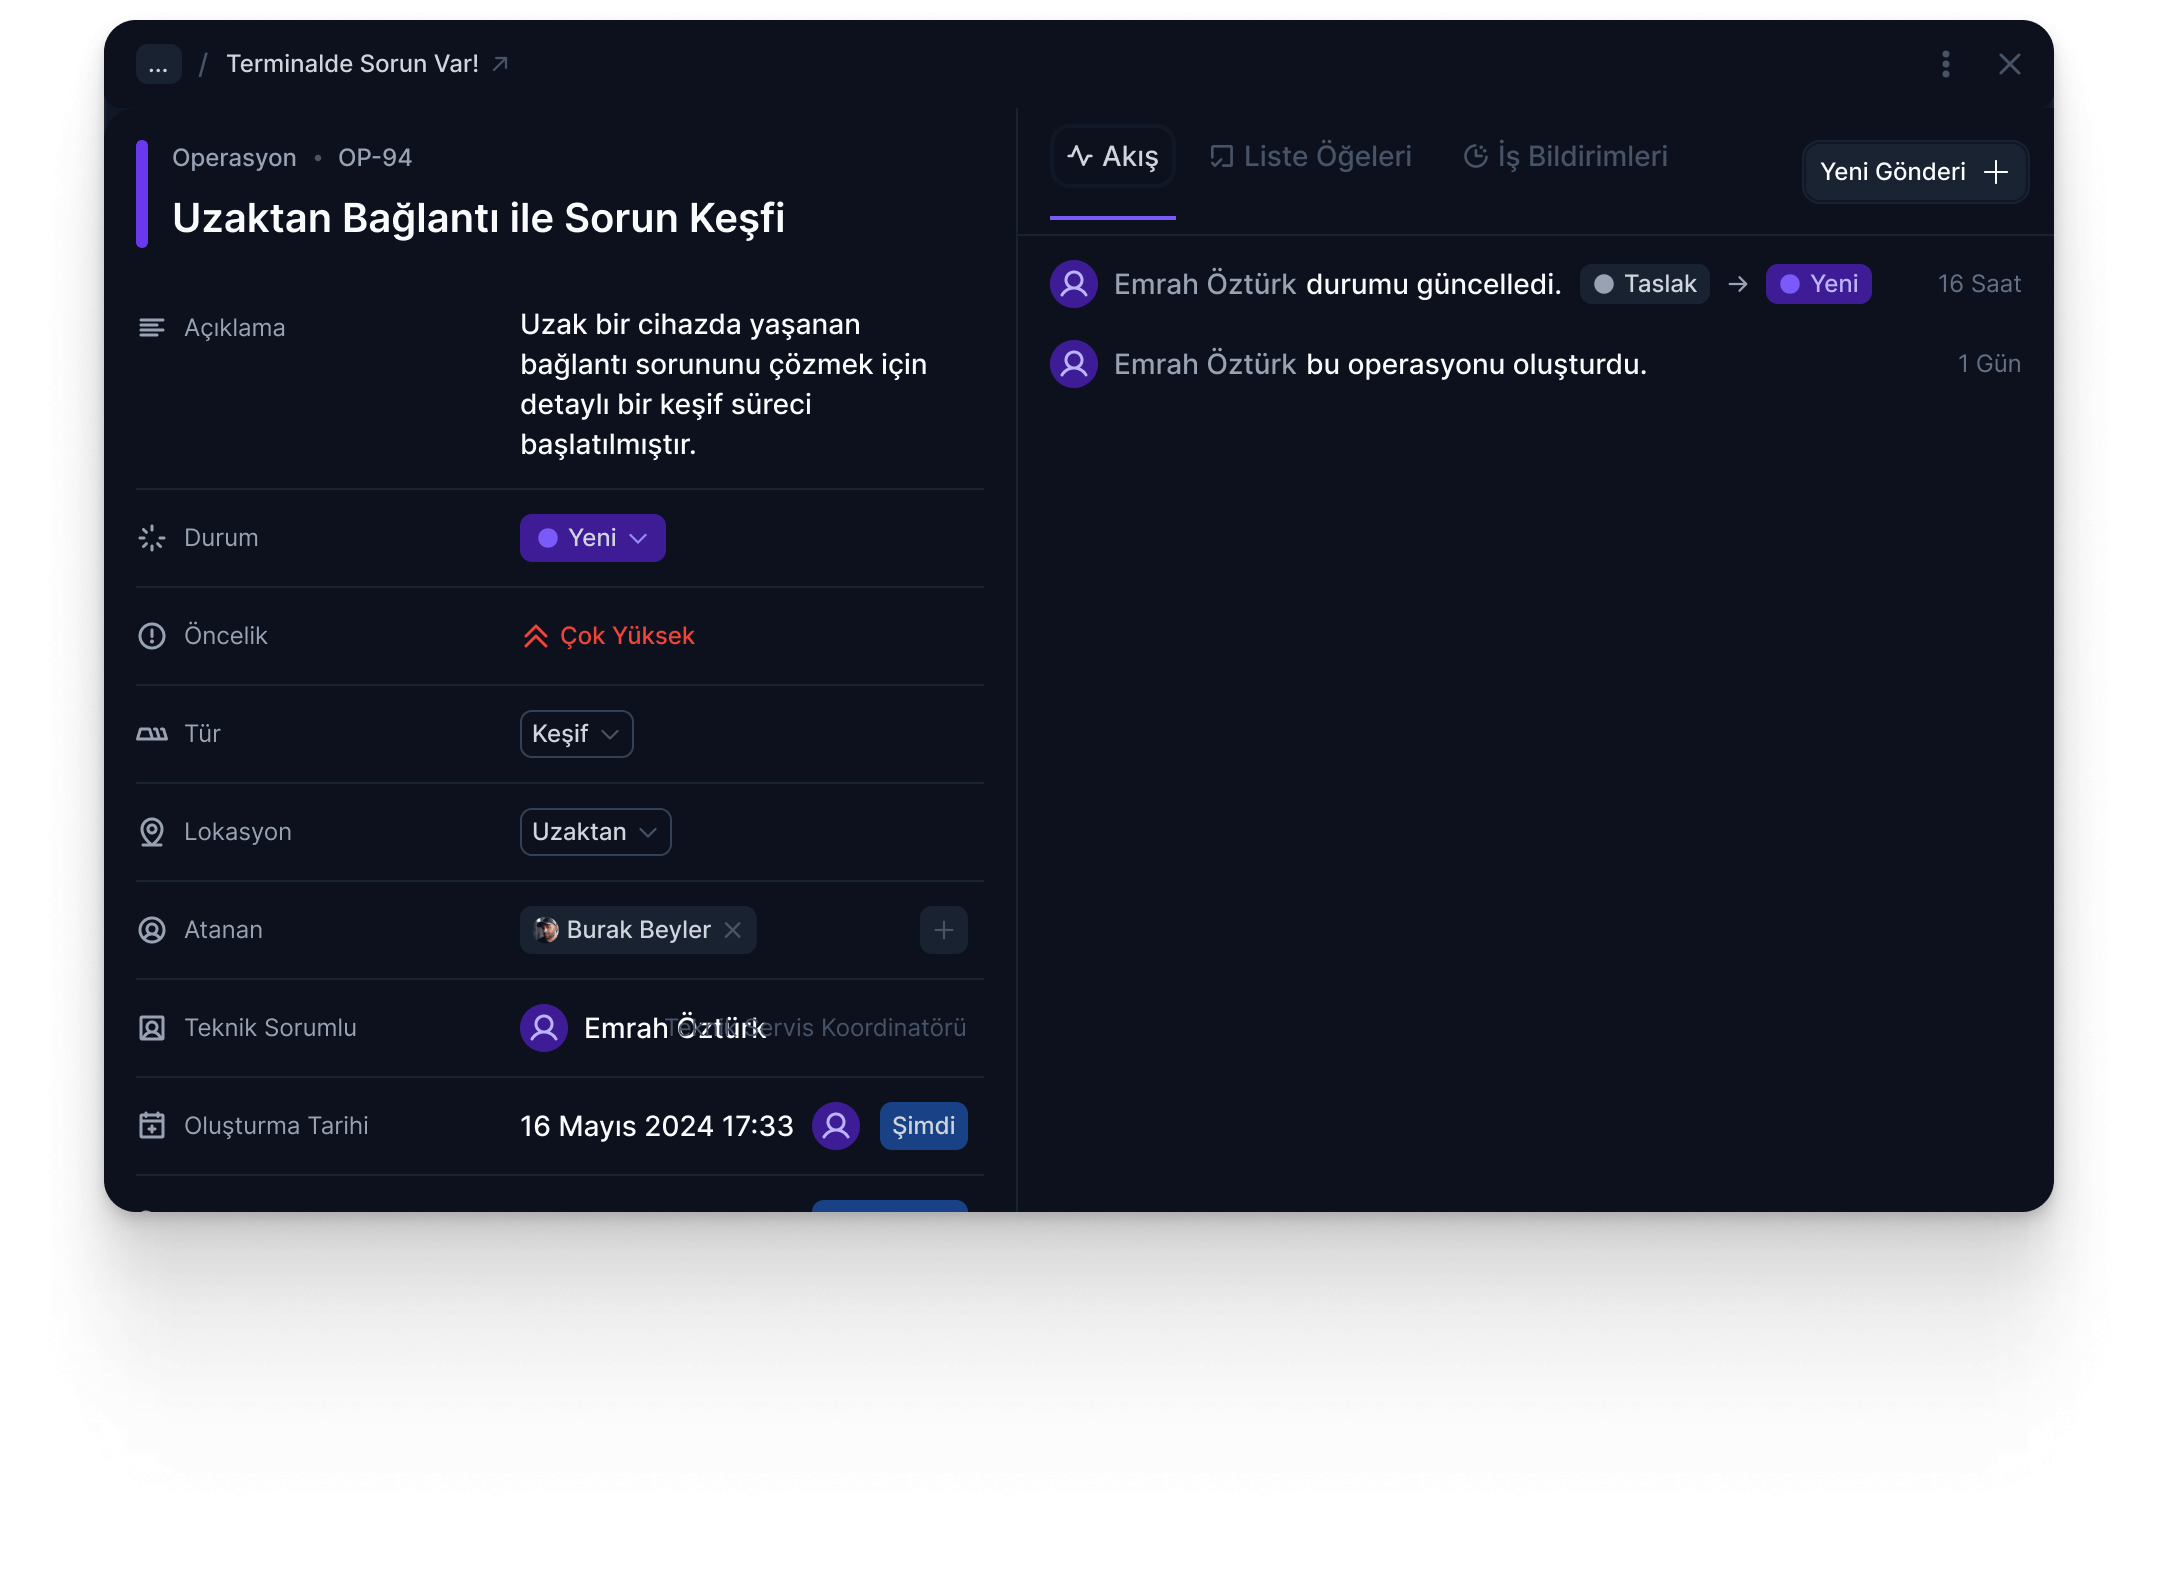Click Emrah Öztürk avatar in Teknik Sorumlu
The width and height of the screenshot is (2157, 1570).
544,1028
